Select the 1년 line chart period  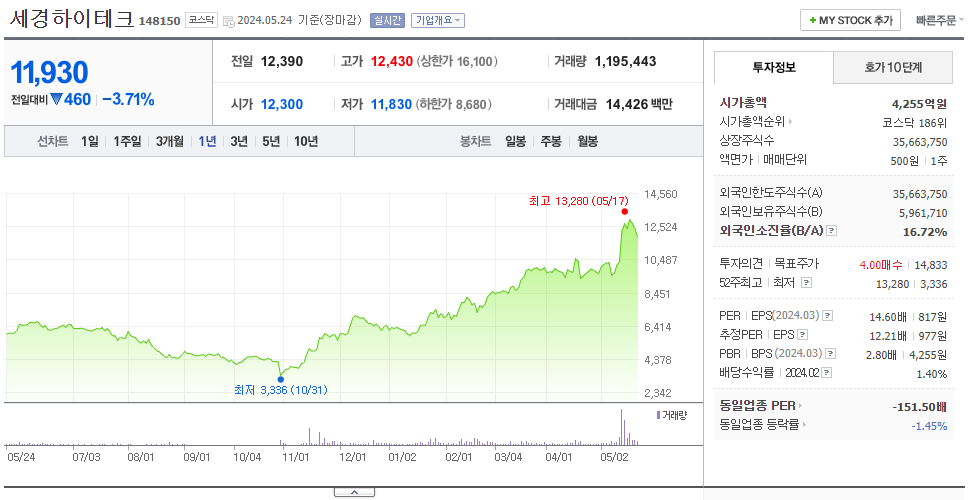pos(207,141)
